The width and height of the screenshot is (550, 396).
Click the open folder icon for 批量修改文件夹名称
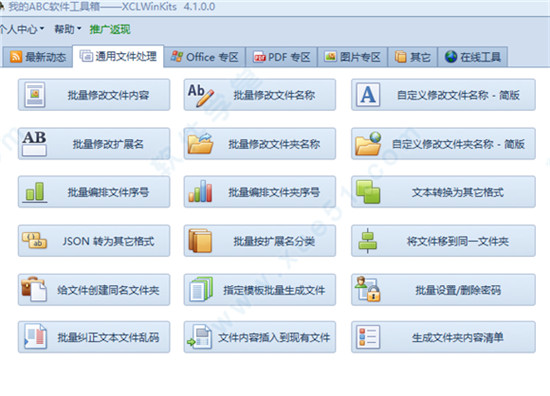200,143
